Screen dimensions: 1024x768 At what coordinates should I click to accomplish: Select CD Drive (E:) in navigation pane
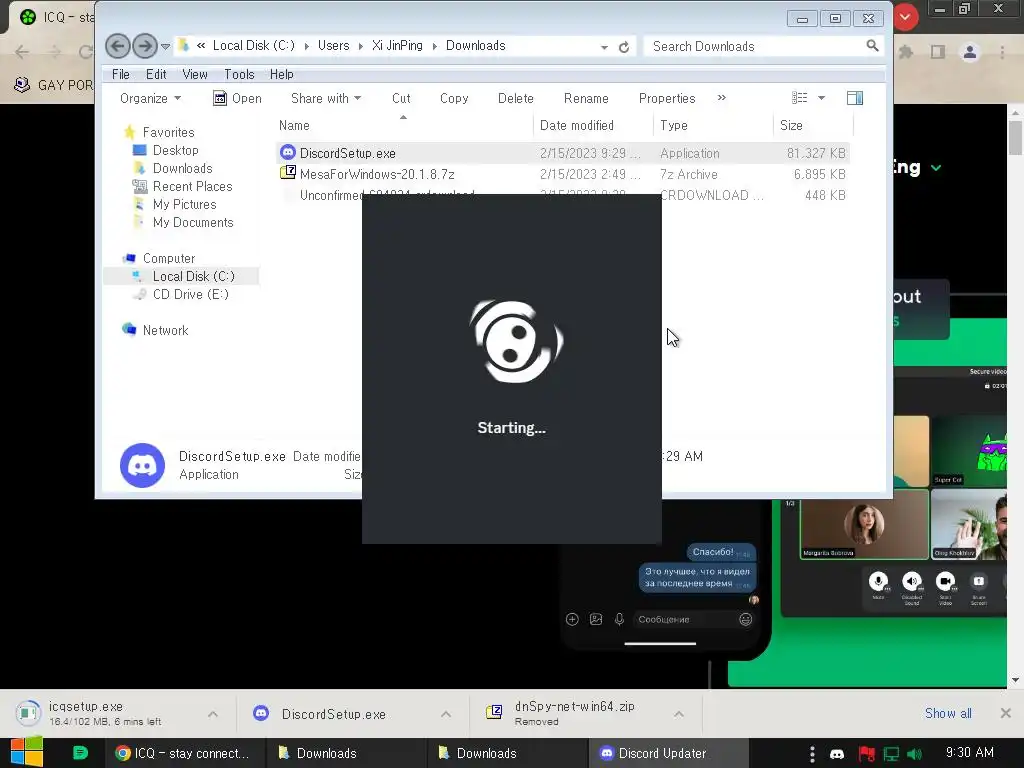[190, 295]
